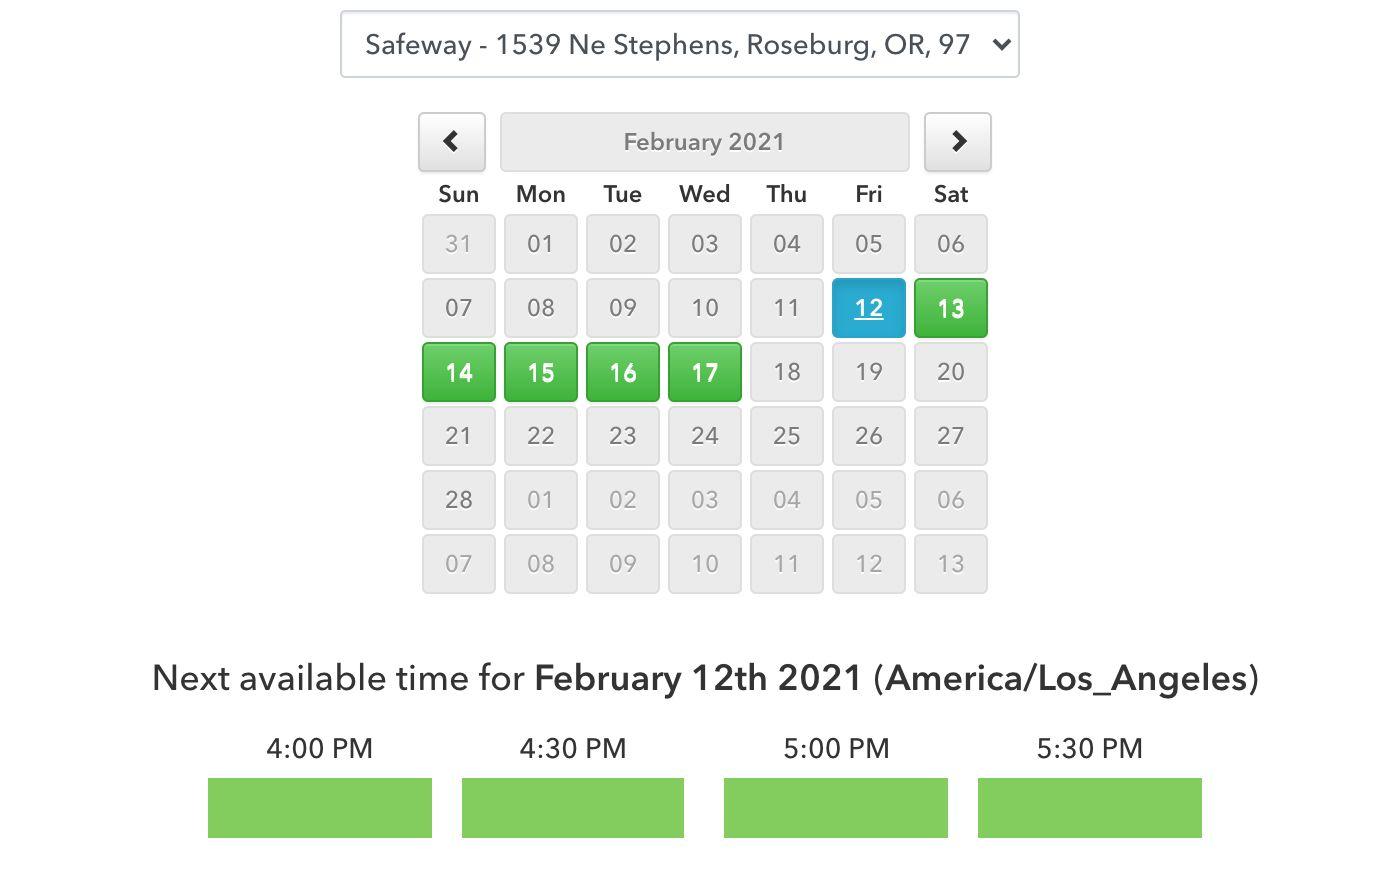Click date February 24 on Wednesday
This screenshot has height=888, width=1392.
pyautogui.click(x=705, y=436)
